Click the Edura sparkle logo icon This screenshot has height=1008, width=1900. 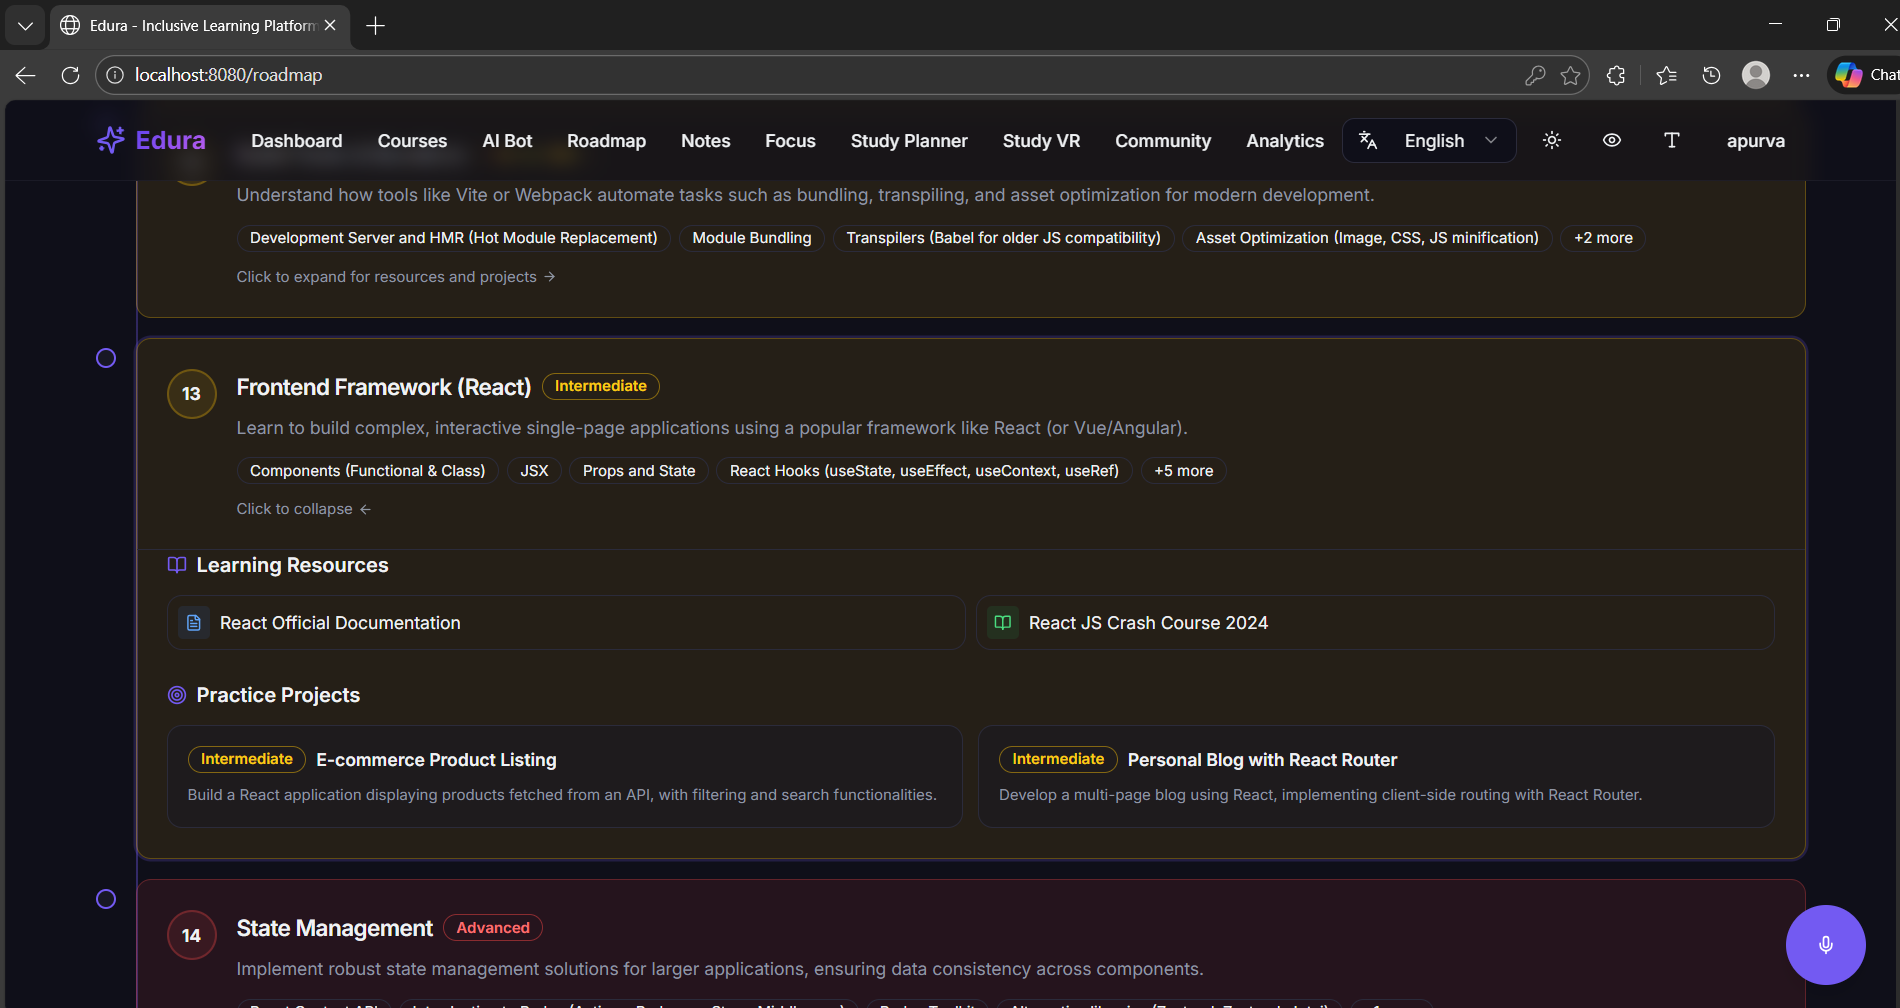(x=111, y=140)
